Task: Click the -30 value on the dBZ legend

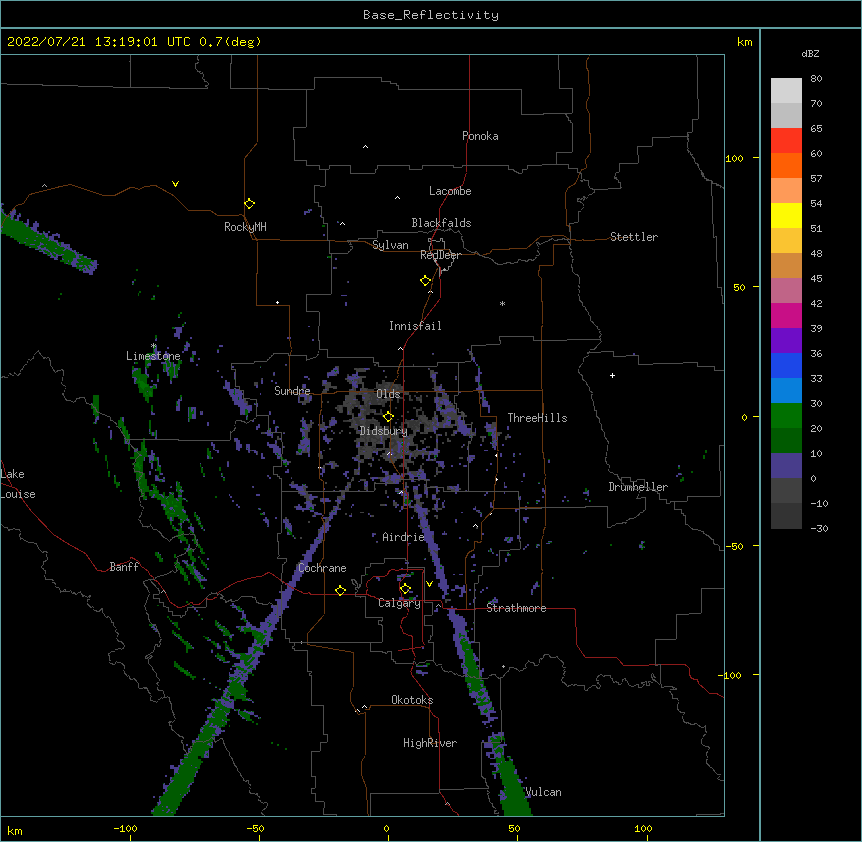Action: (819, 528)
